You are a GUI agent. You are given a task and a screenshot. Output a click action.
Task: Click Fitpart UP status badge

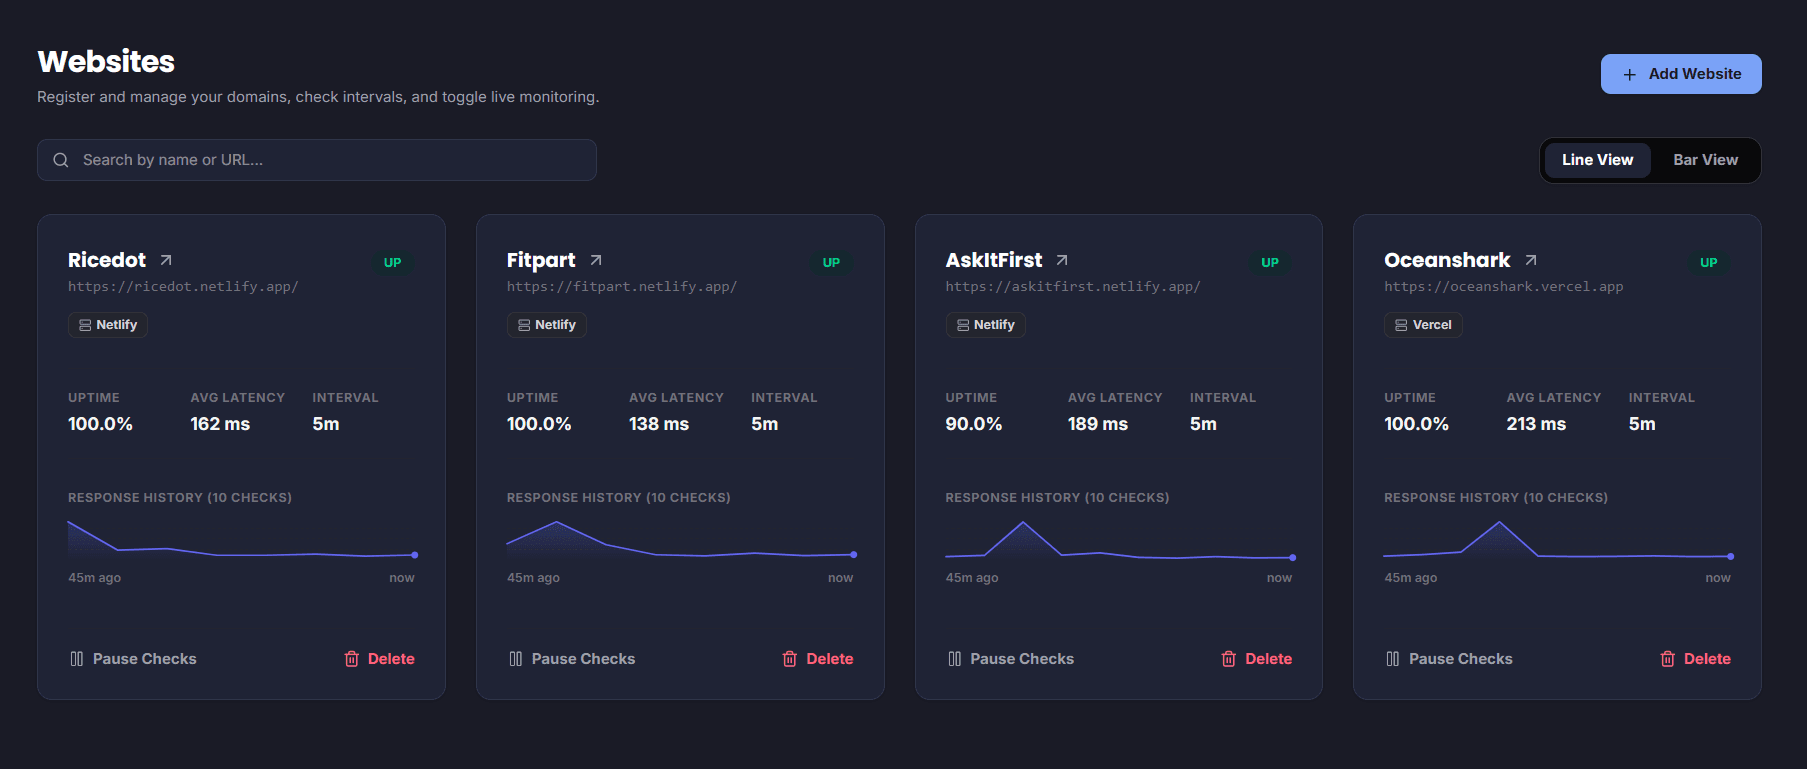(x=832, y=263)
